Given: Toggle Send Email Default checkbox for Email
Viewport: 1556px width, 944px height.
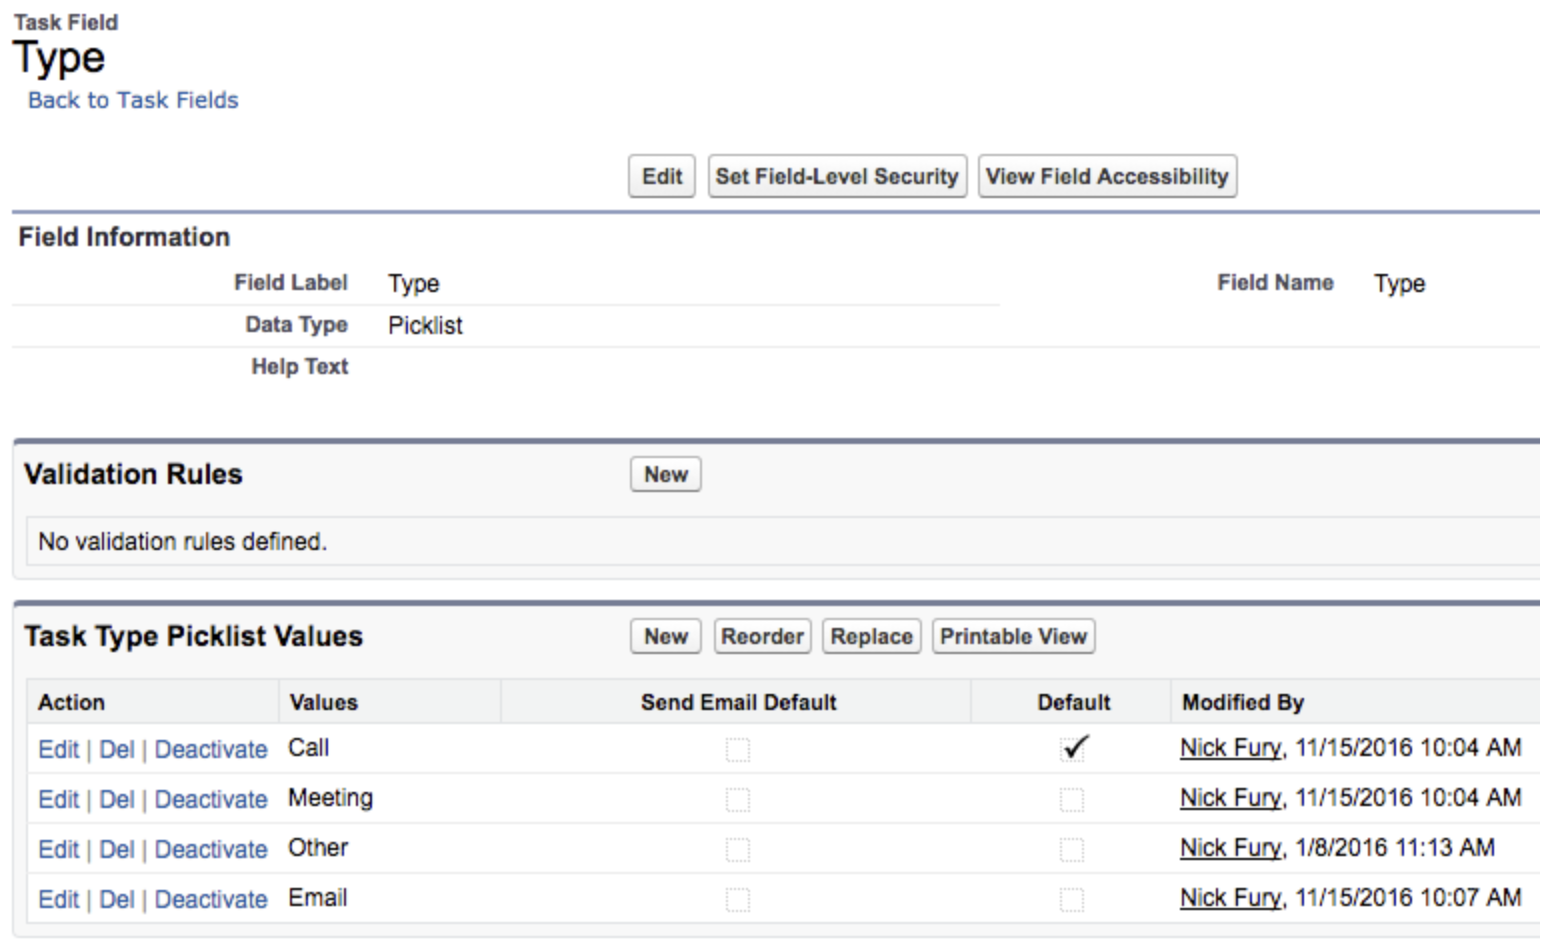Looking at the screenshot, I should pyautogui.click(x=738, y=899).
